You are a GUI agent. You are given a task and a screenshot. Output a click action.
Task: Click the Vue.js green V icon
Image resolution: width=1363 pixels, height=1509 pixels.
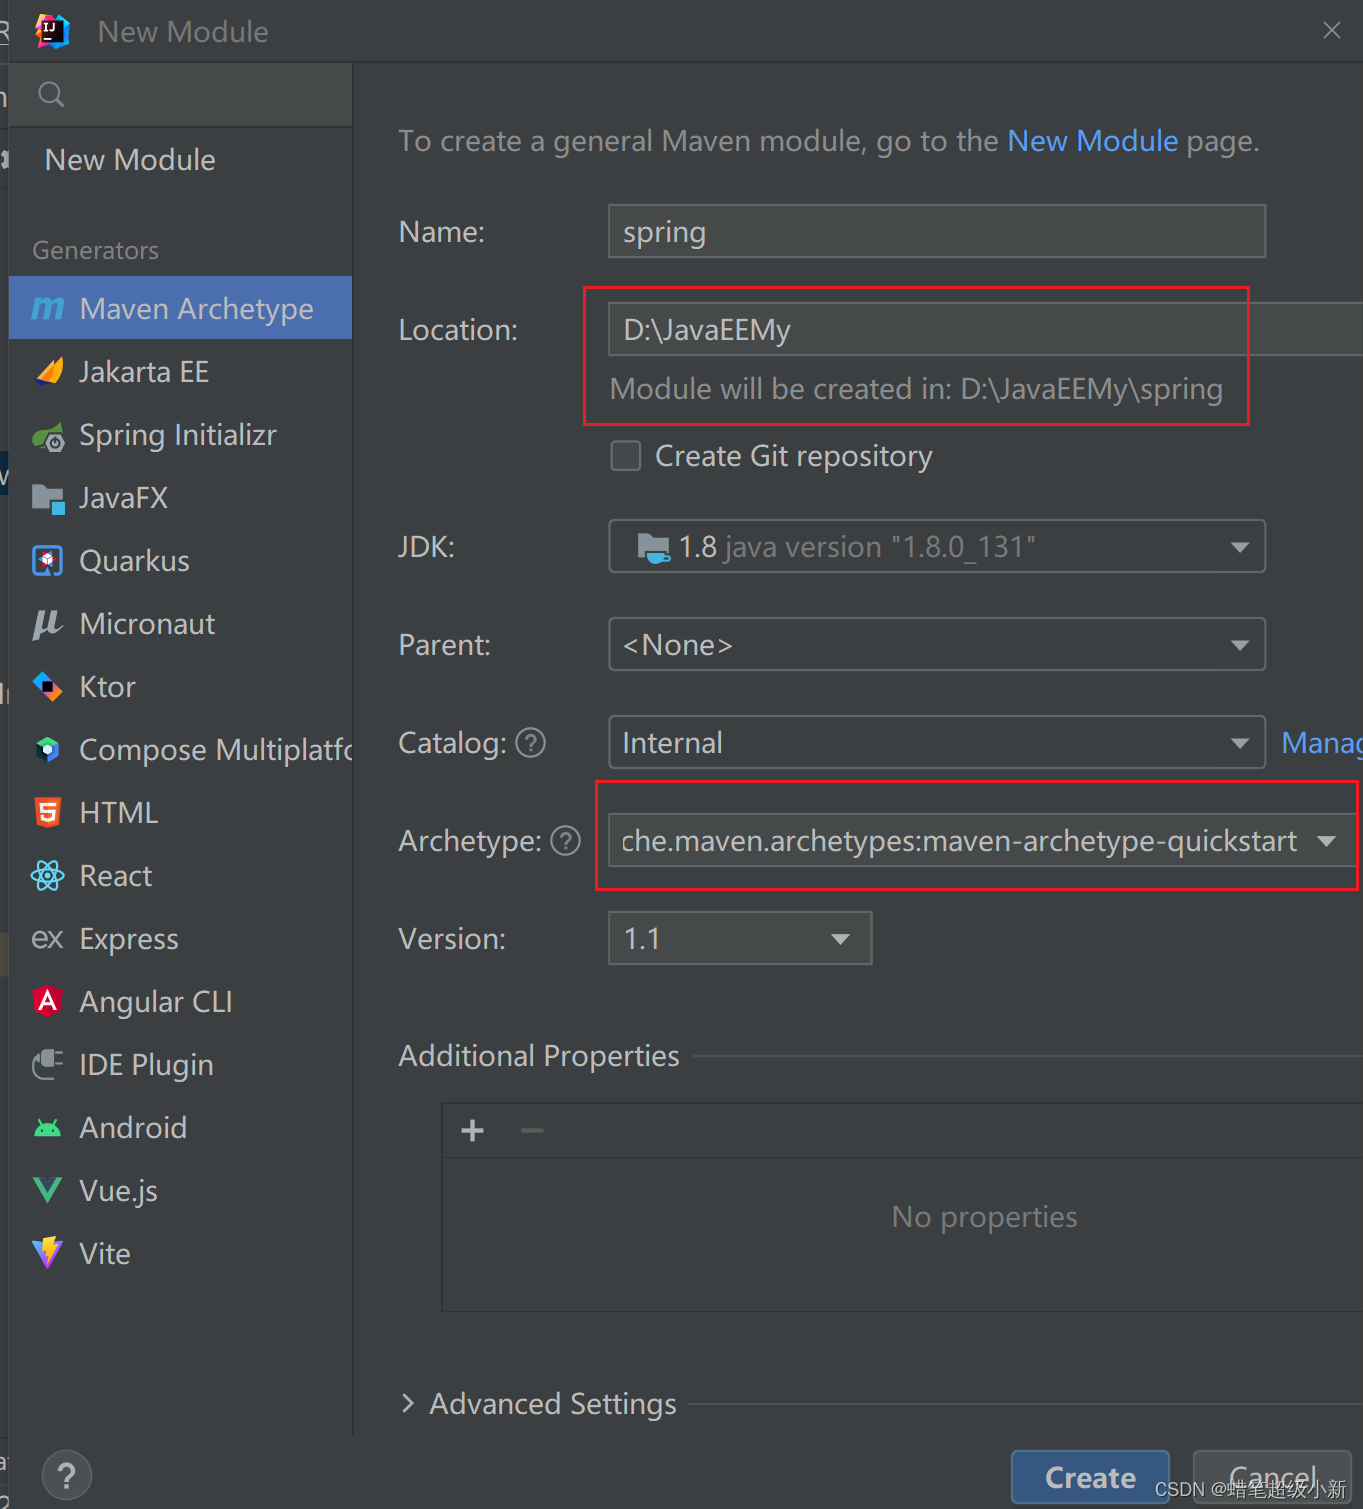tap(48, 1190)
